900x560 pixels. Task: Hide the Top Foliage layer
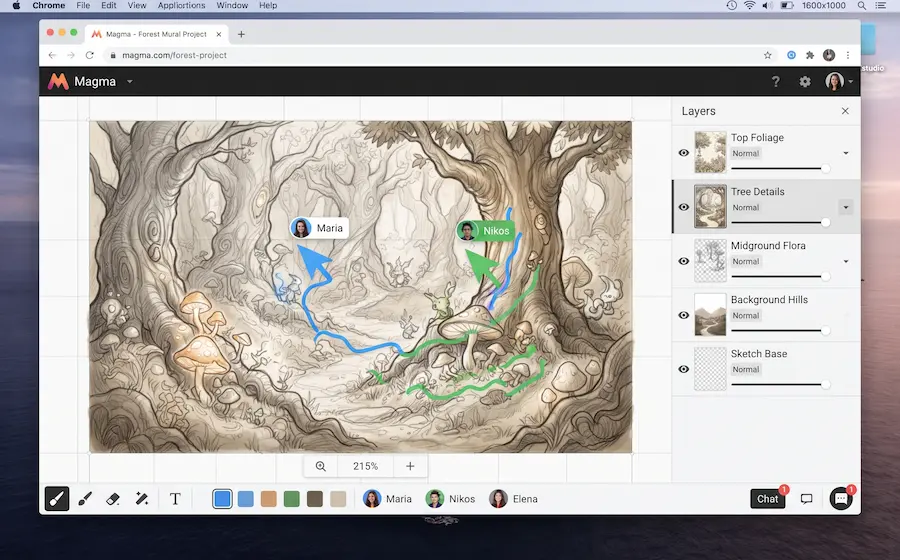click(684, 153)
